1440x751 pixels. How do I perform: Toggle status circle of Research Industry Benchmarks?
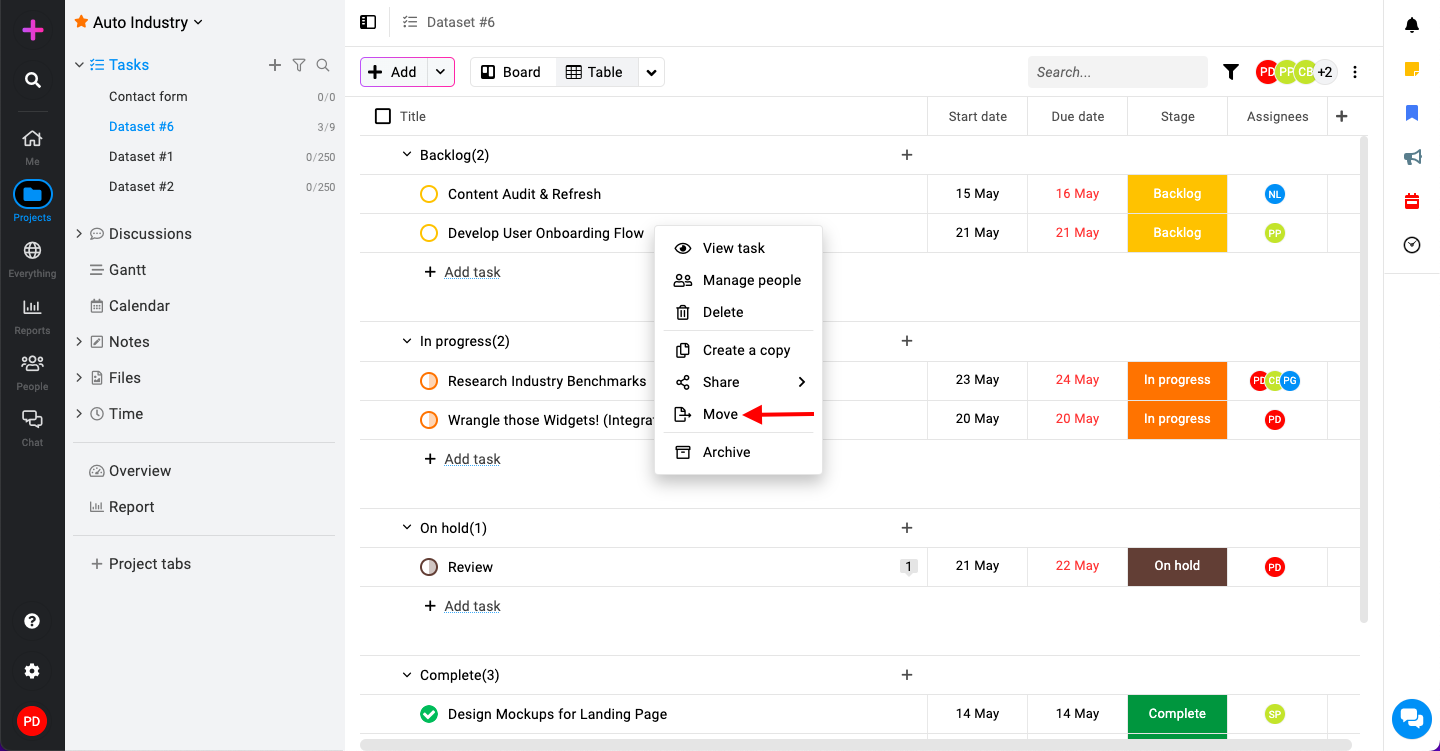tap(429, 381)
